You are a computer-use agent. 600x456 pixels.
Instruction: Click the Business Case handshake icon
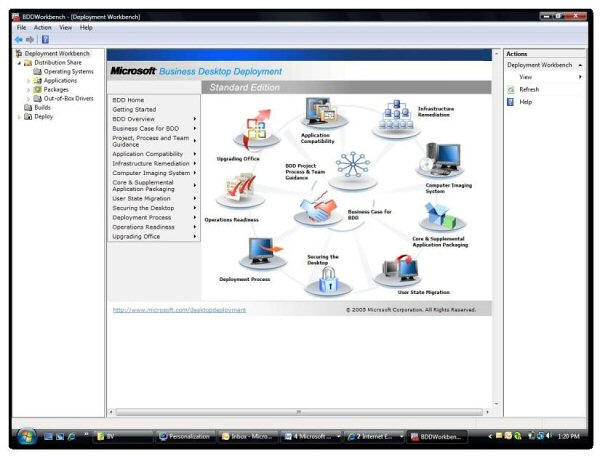pos(318,208)
